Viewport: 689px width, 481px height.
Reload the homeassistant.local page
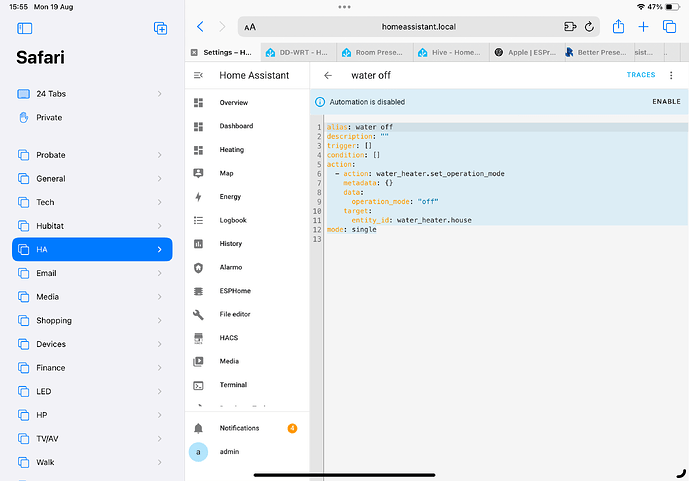589,27
